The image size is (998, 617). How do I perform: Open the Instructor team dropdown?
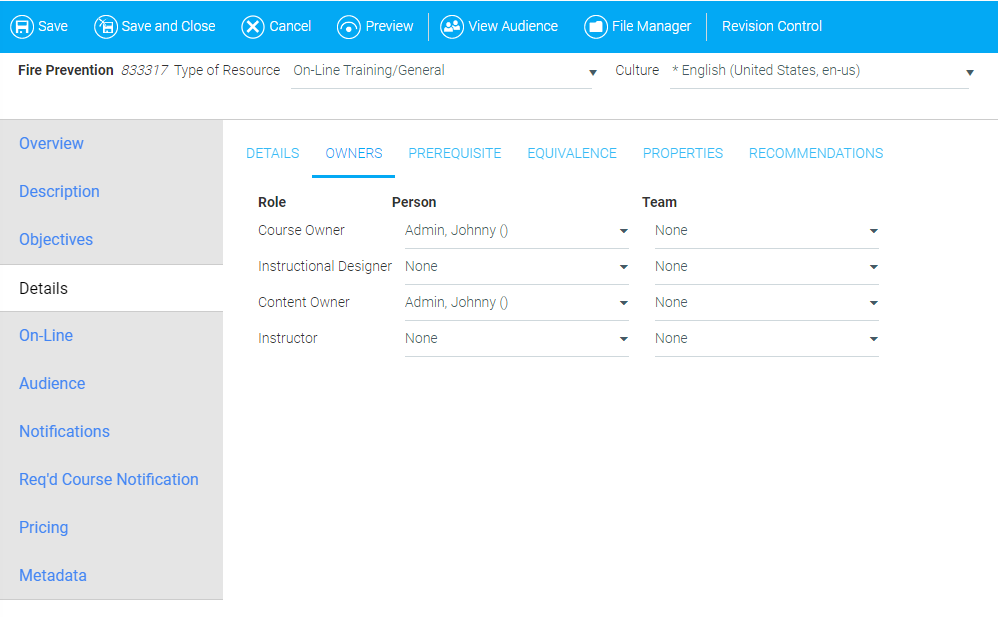pos(766,339)
